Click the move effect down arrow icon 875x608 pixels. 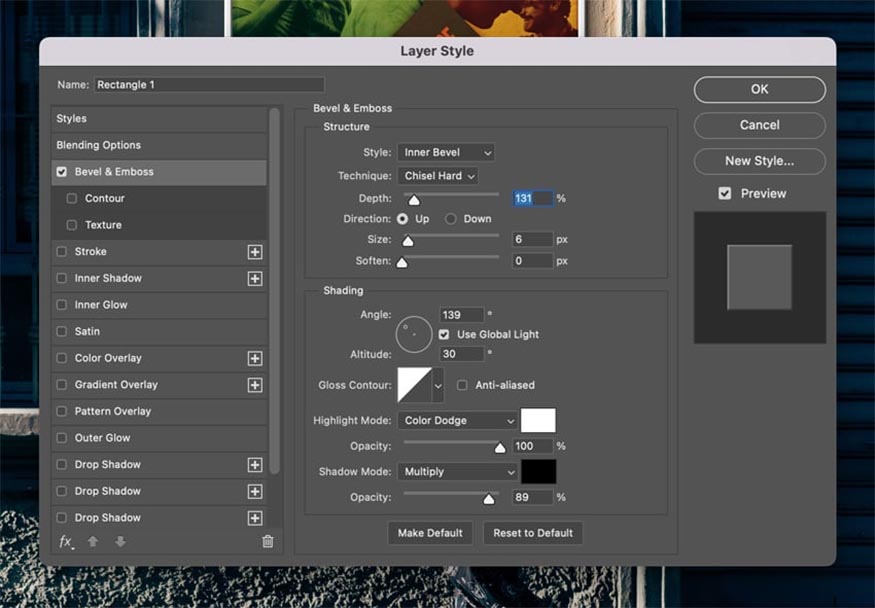(x=121, y=542)
